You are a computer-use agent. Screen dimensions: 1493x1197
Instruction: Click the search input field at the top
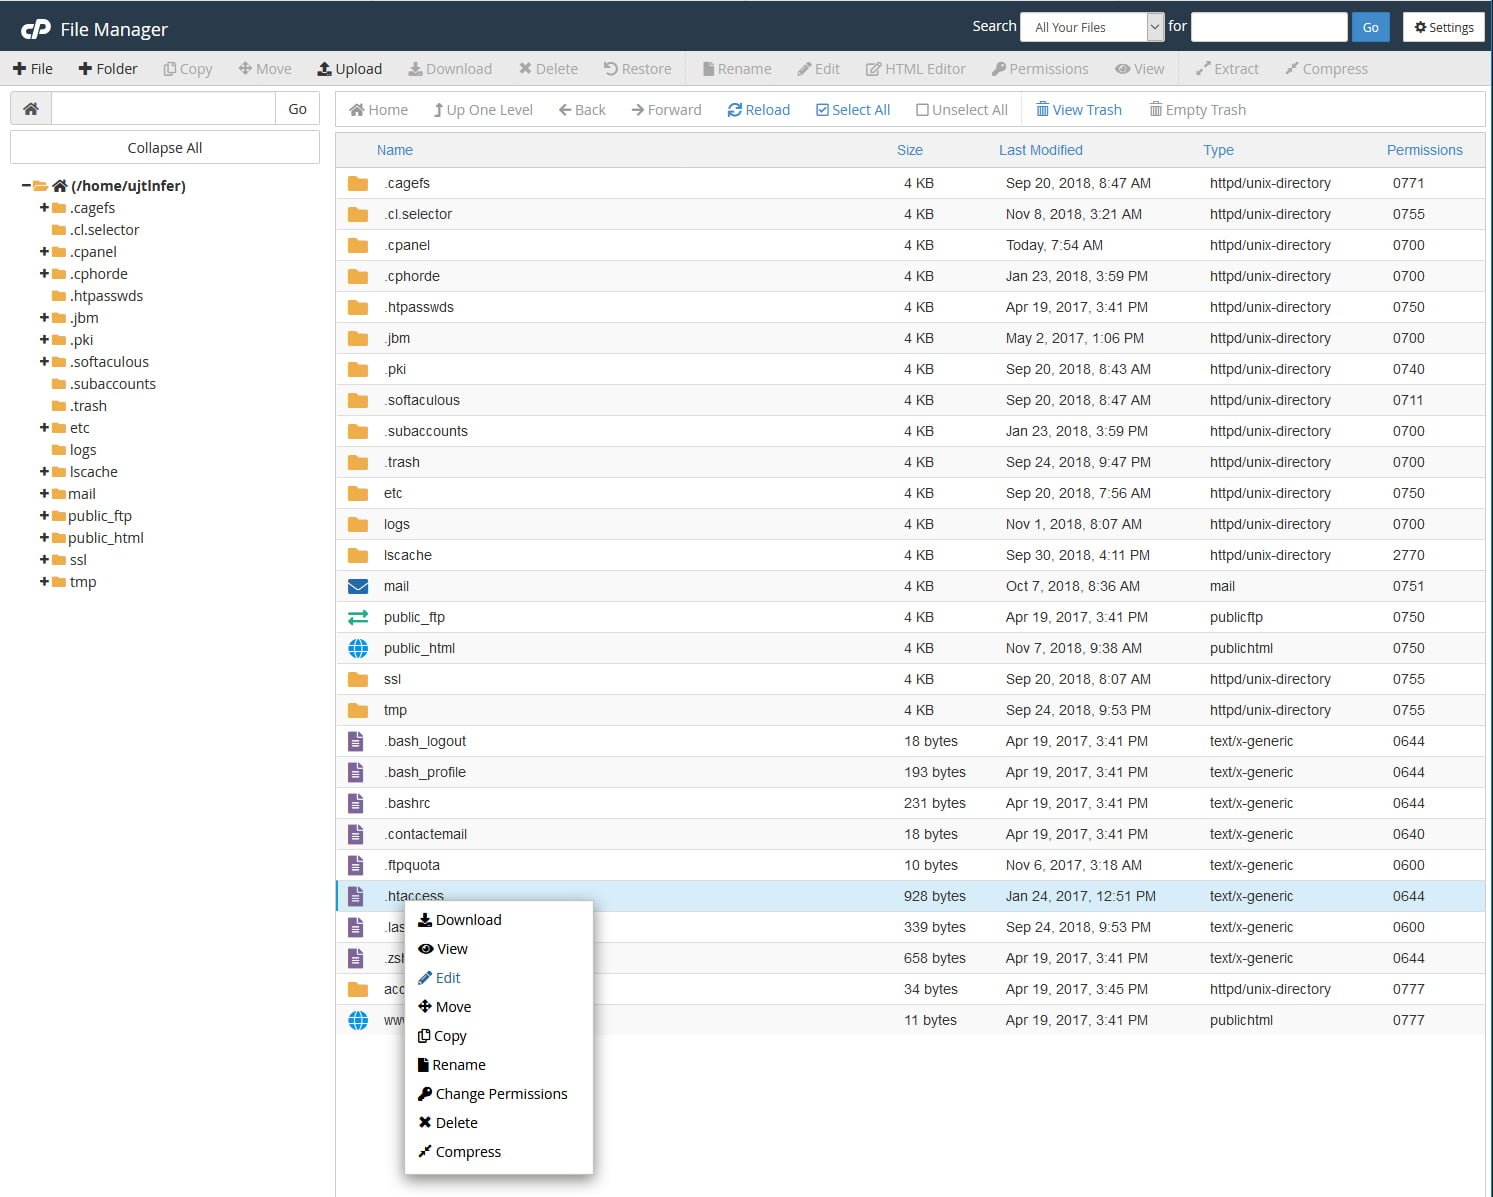click(1268, 26)
